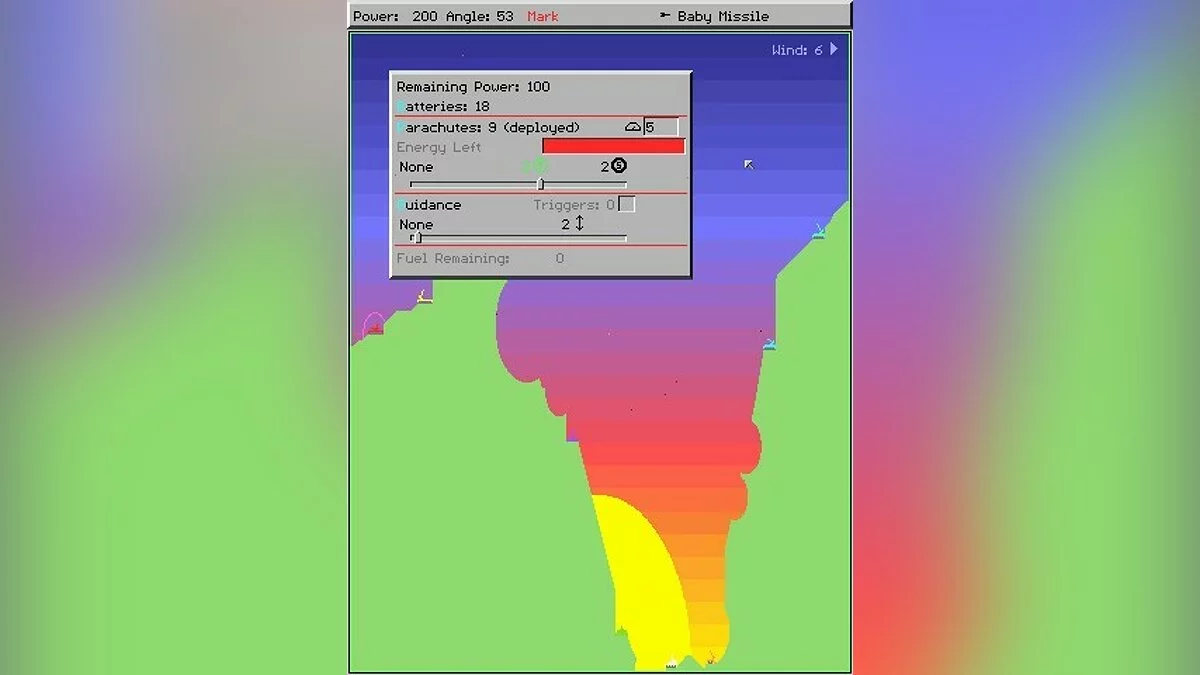Select the cyan tank on right cliff edge
Viewport: 1200px width, 675px height.
pyautogui.click(x=769, y=344)
